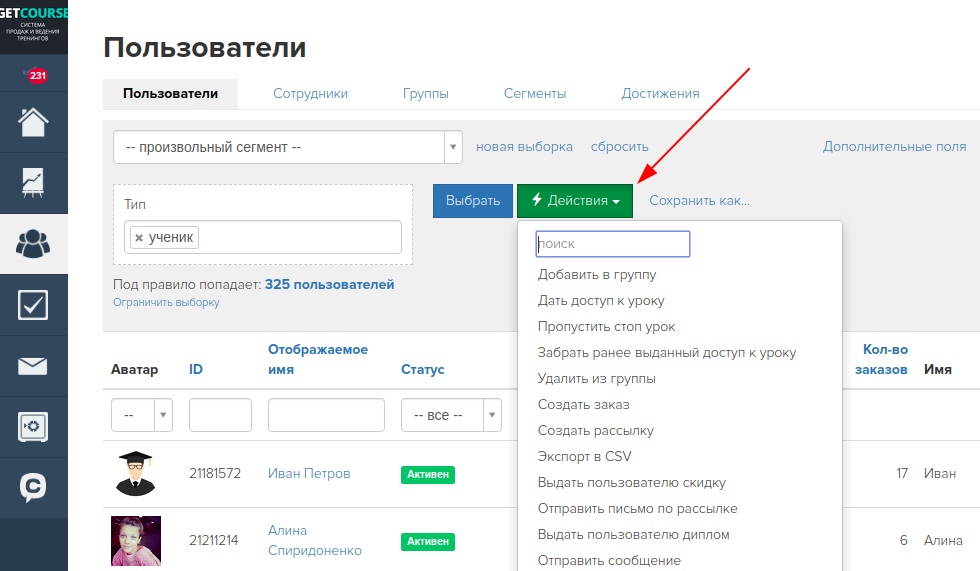Choose 'Дать доступ к уроку' action
This screenshot has height=571, width=980.
point(601,300)
